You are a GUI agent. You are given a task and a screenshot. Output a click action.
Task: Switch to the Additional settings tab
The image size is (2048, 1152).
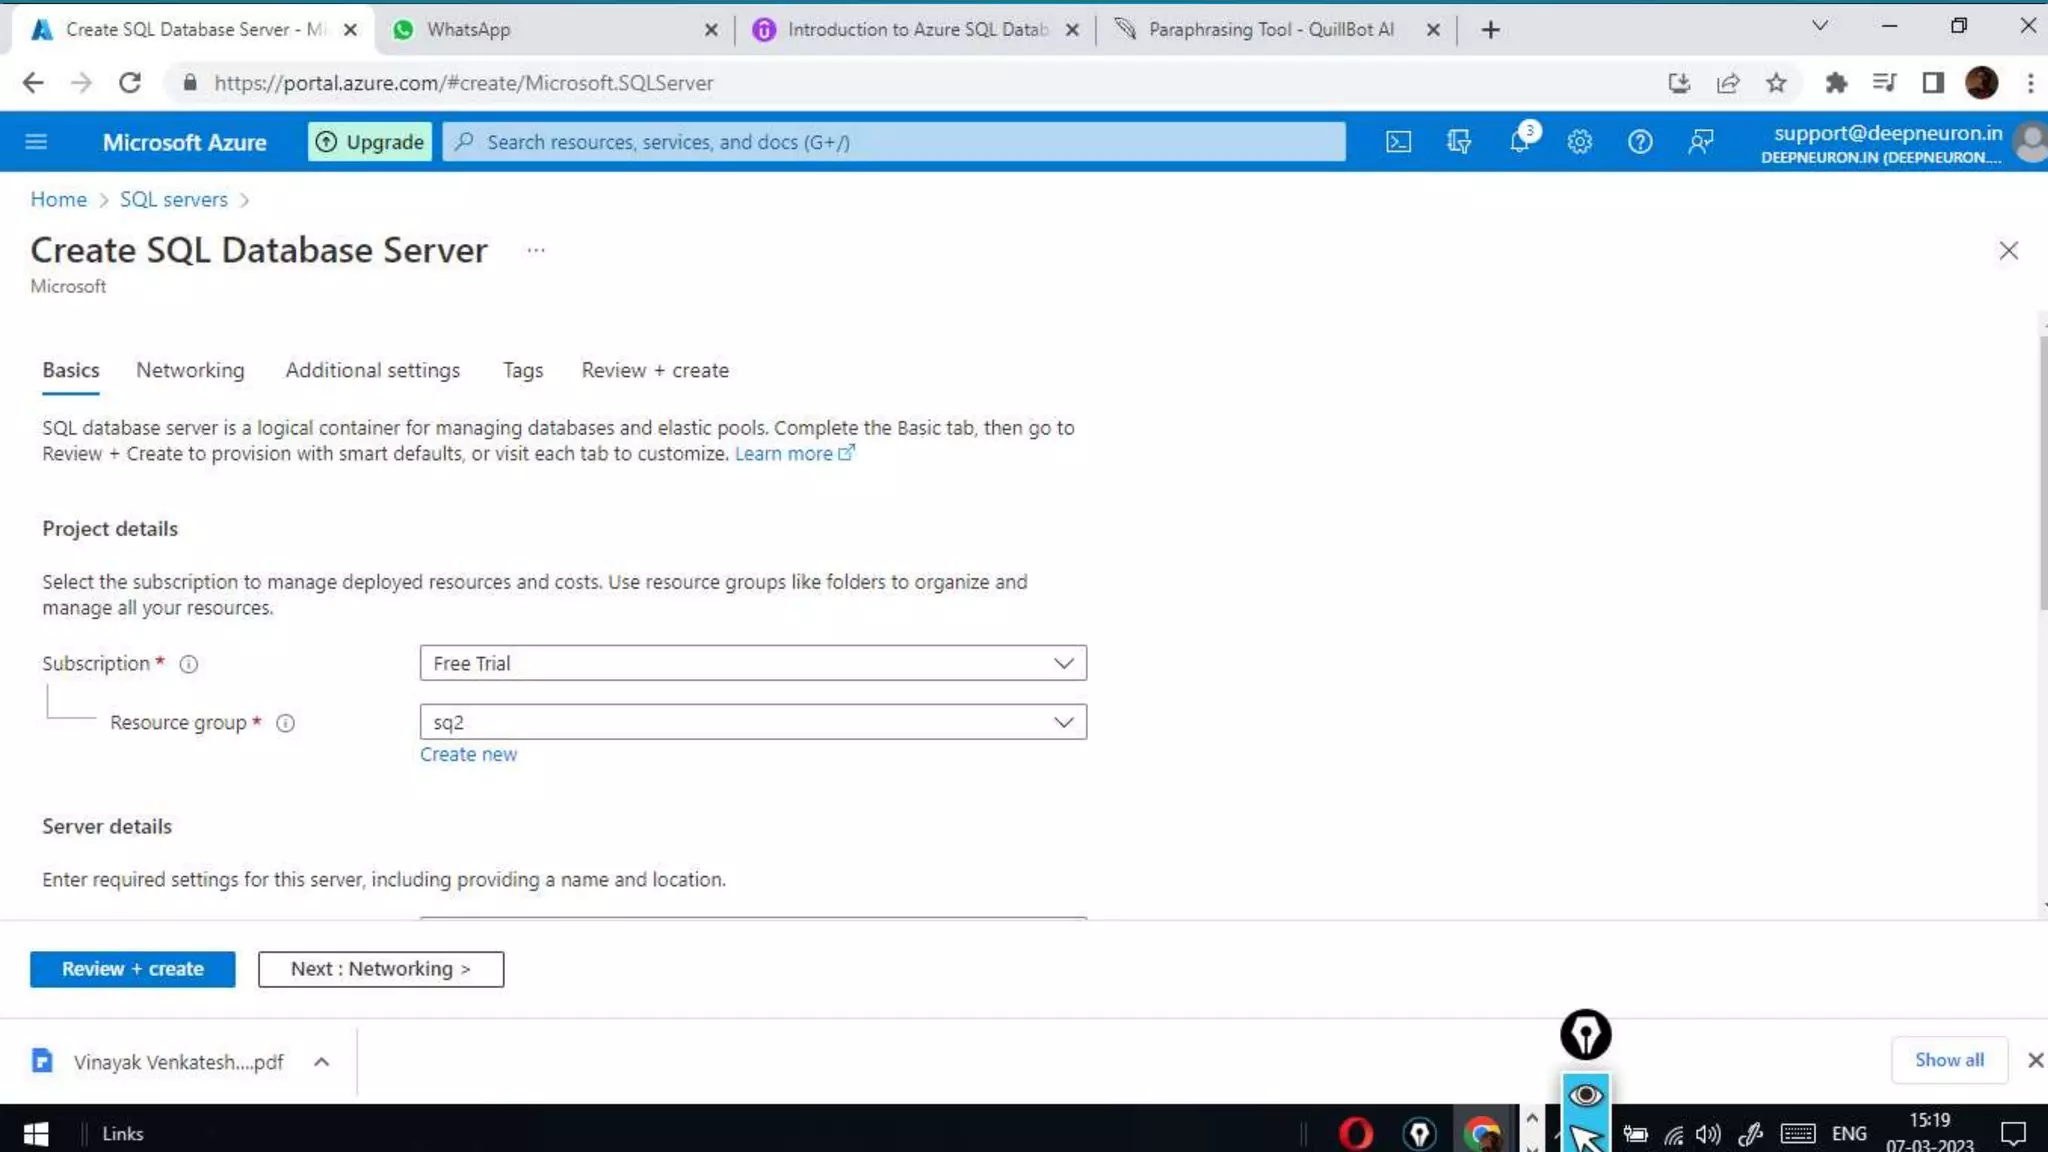[x=372, y=370]
